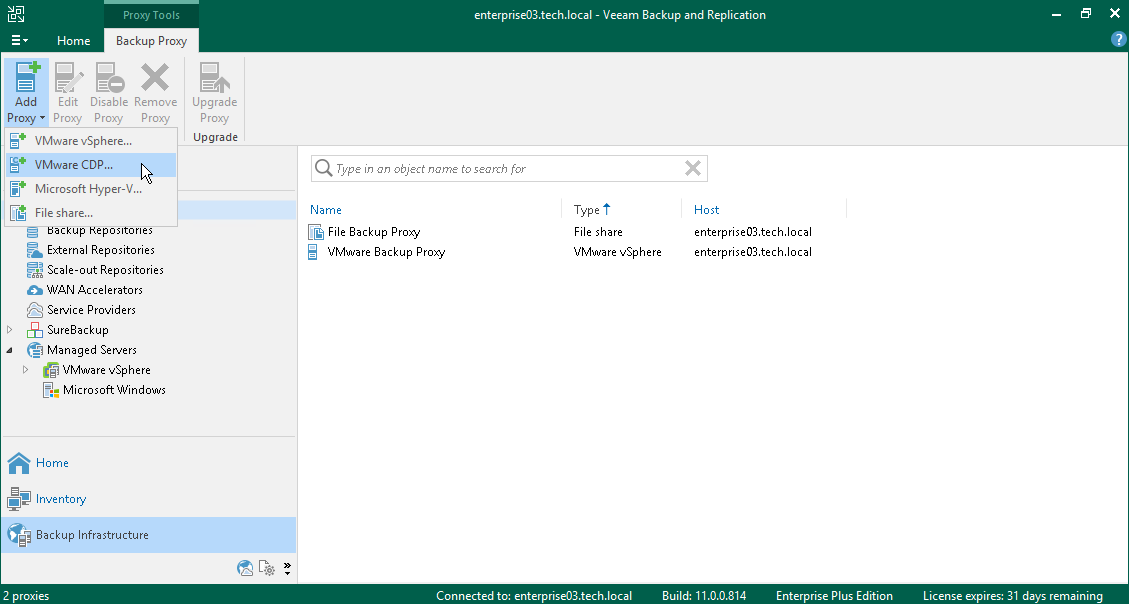Click the Veeam app icon in title bar

pos(15,14)
